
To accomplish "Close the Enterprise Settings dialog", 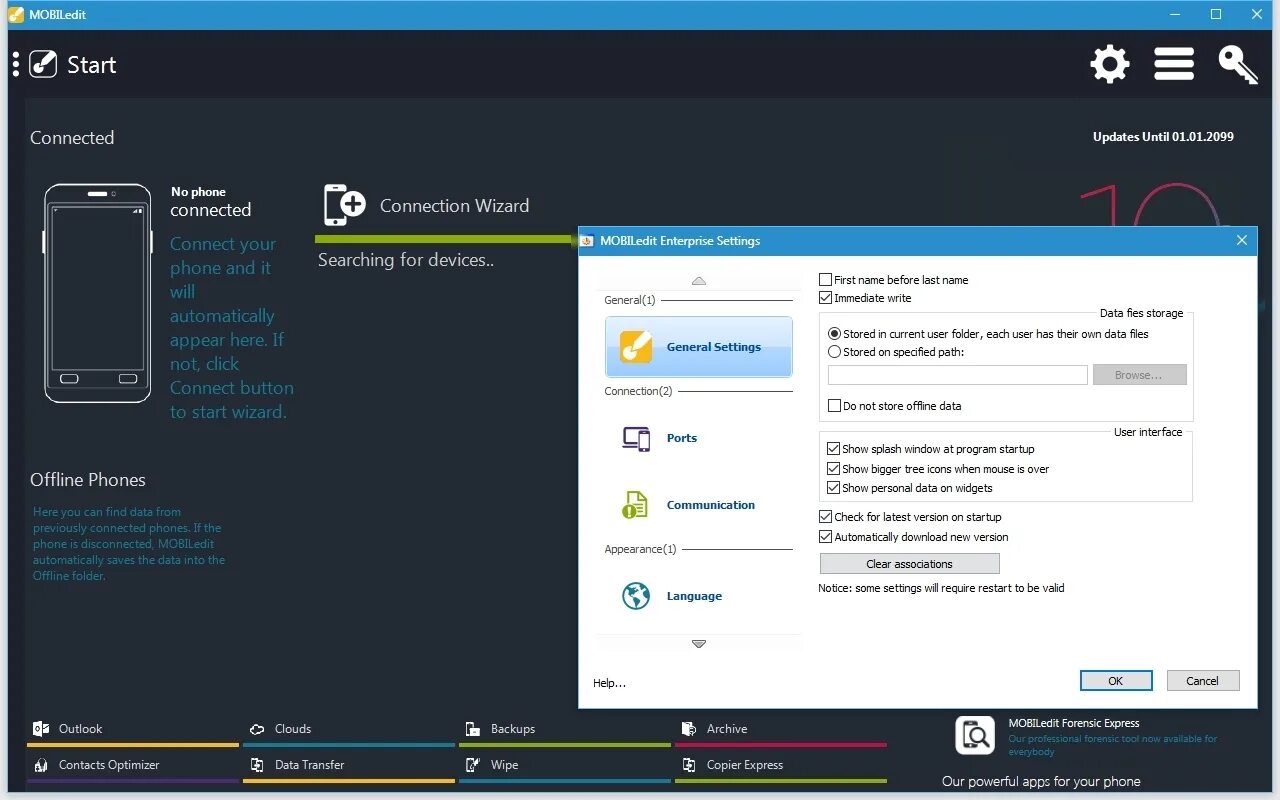I will 1242,240.
